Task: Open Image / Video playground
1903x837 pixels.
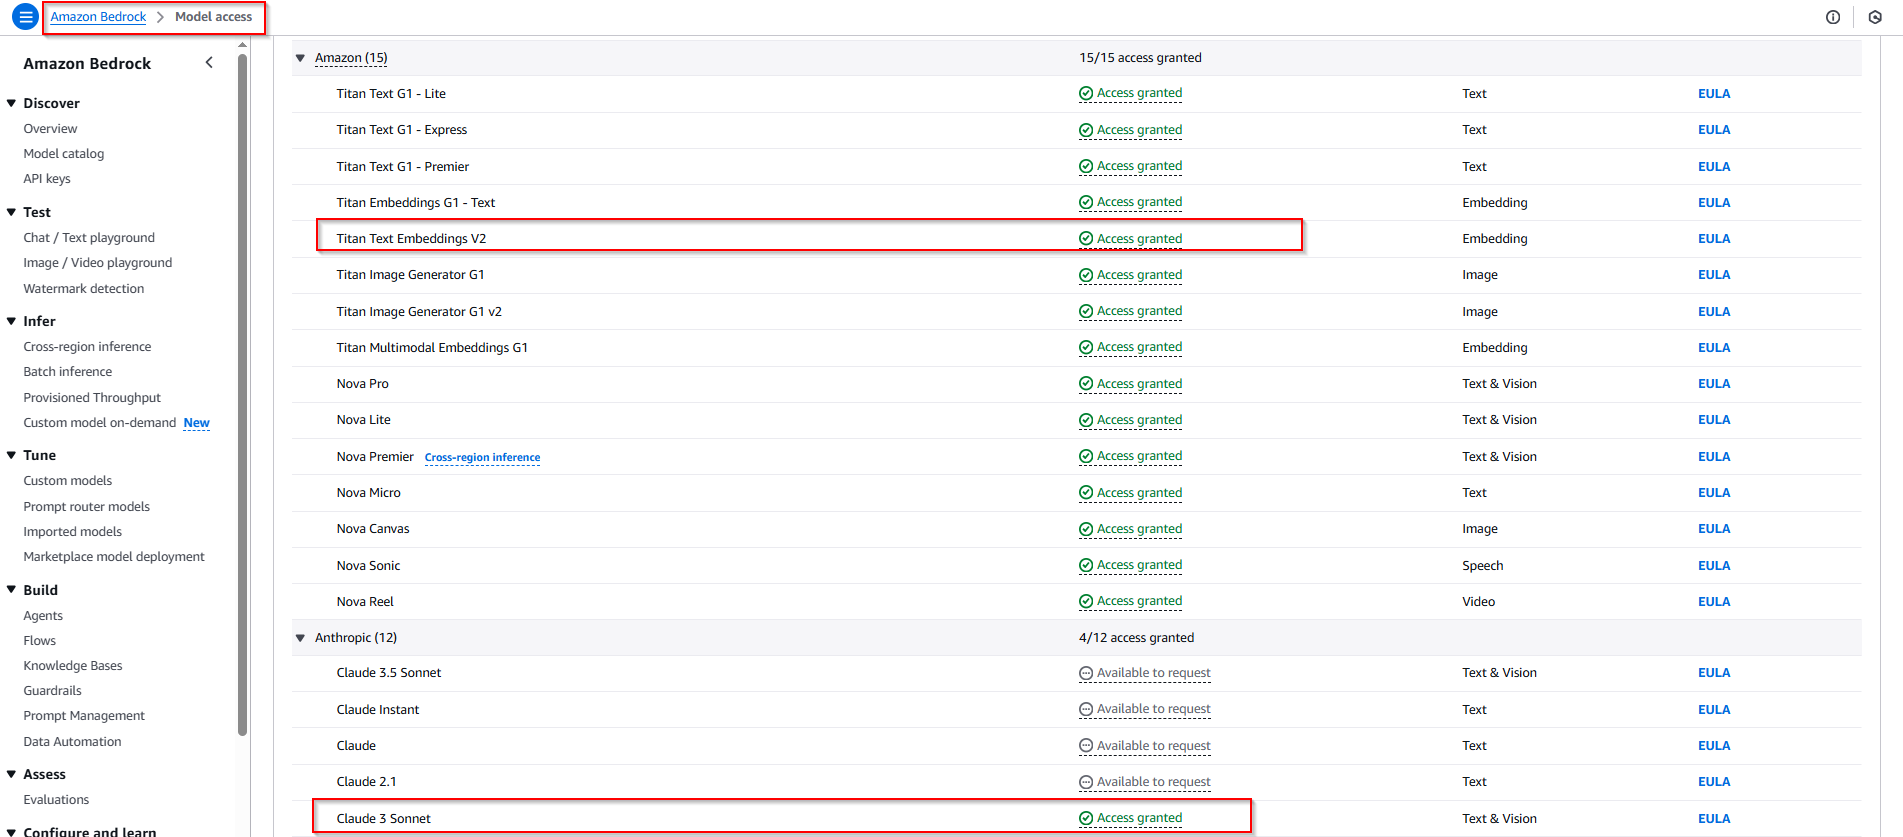Action: tap(98, 263)
